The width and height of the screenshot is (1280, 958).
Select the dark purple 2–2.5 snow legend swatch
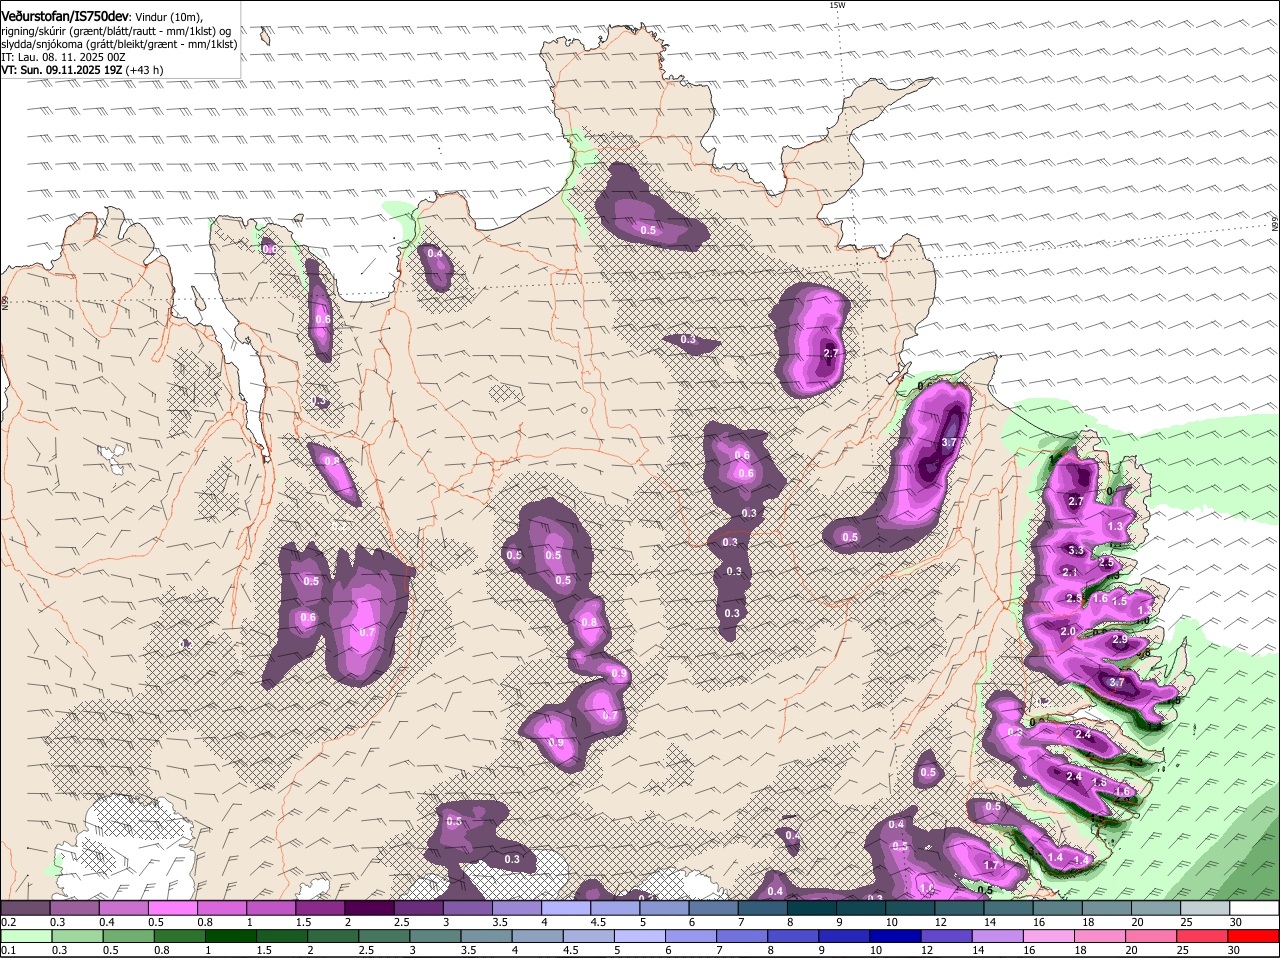click(x=369, y=908)
